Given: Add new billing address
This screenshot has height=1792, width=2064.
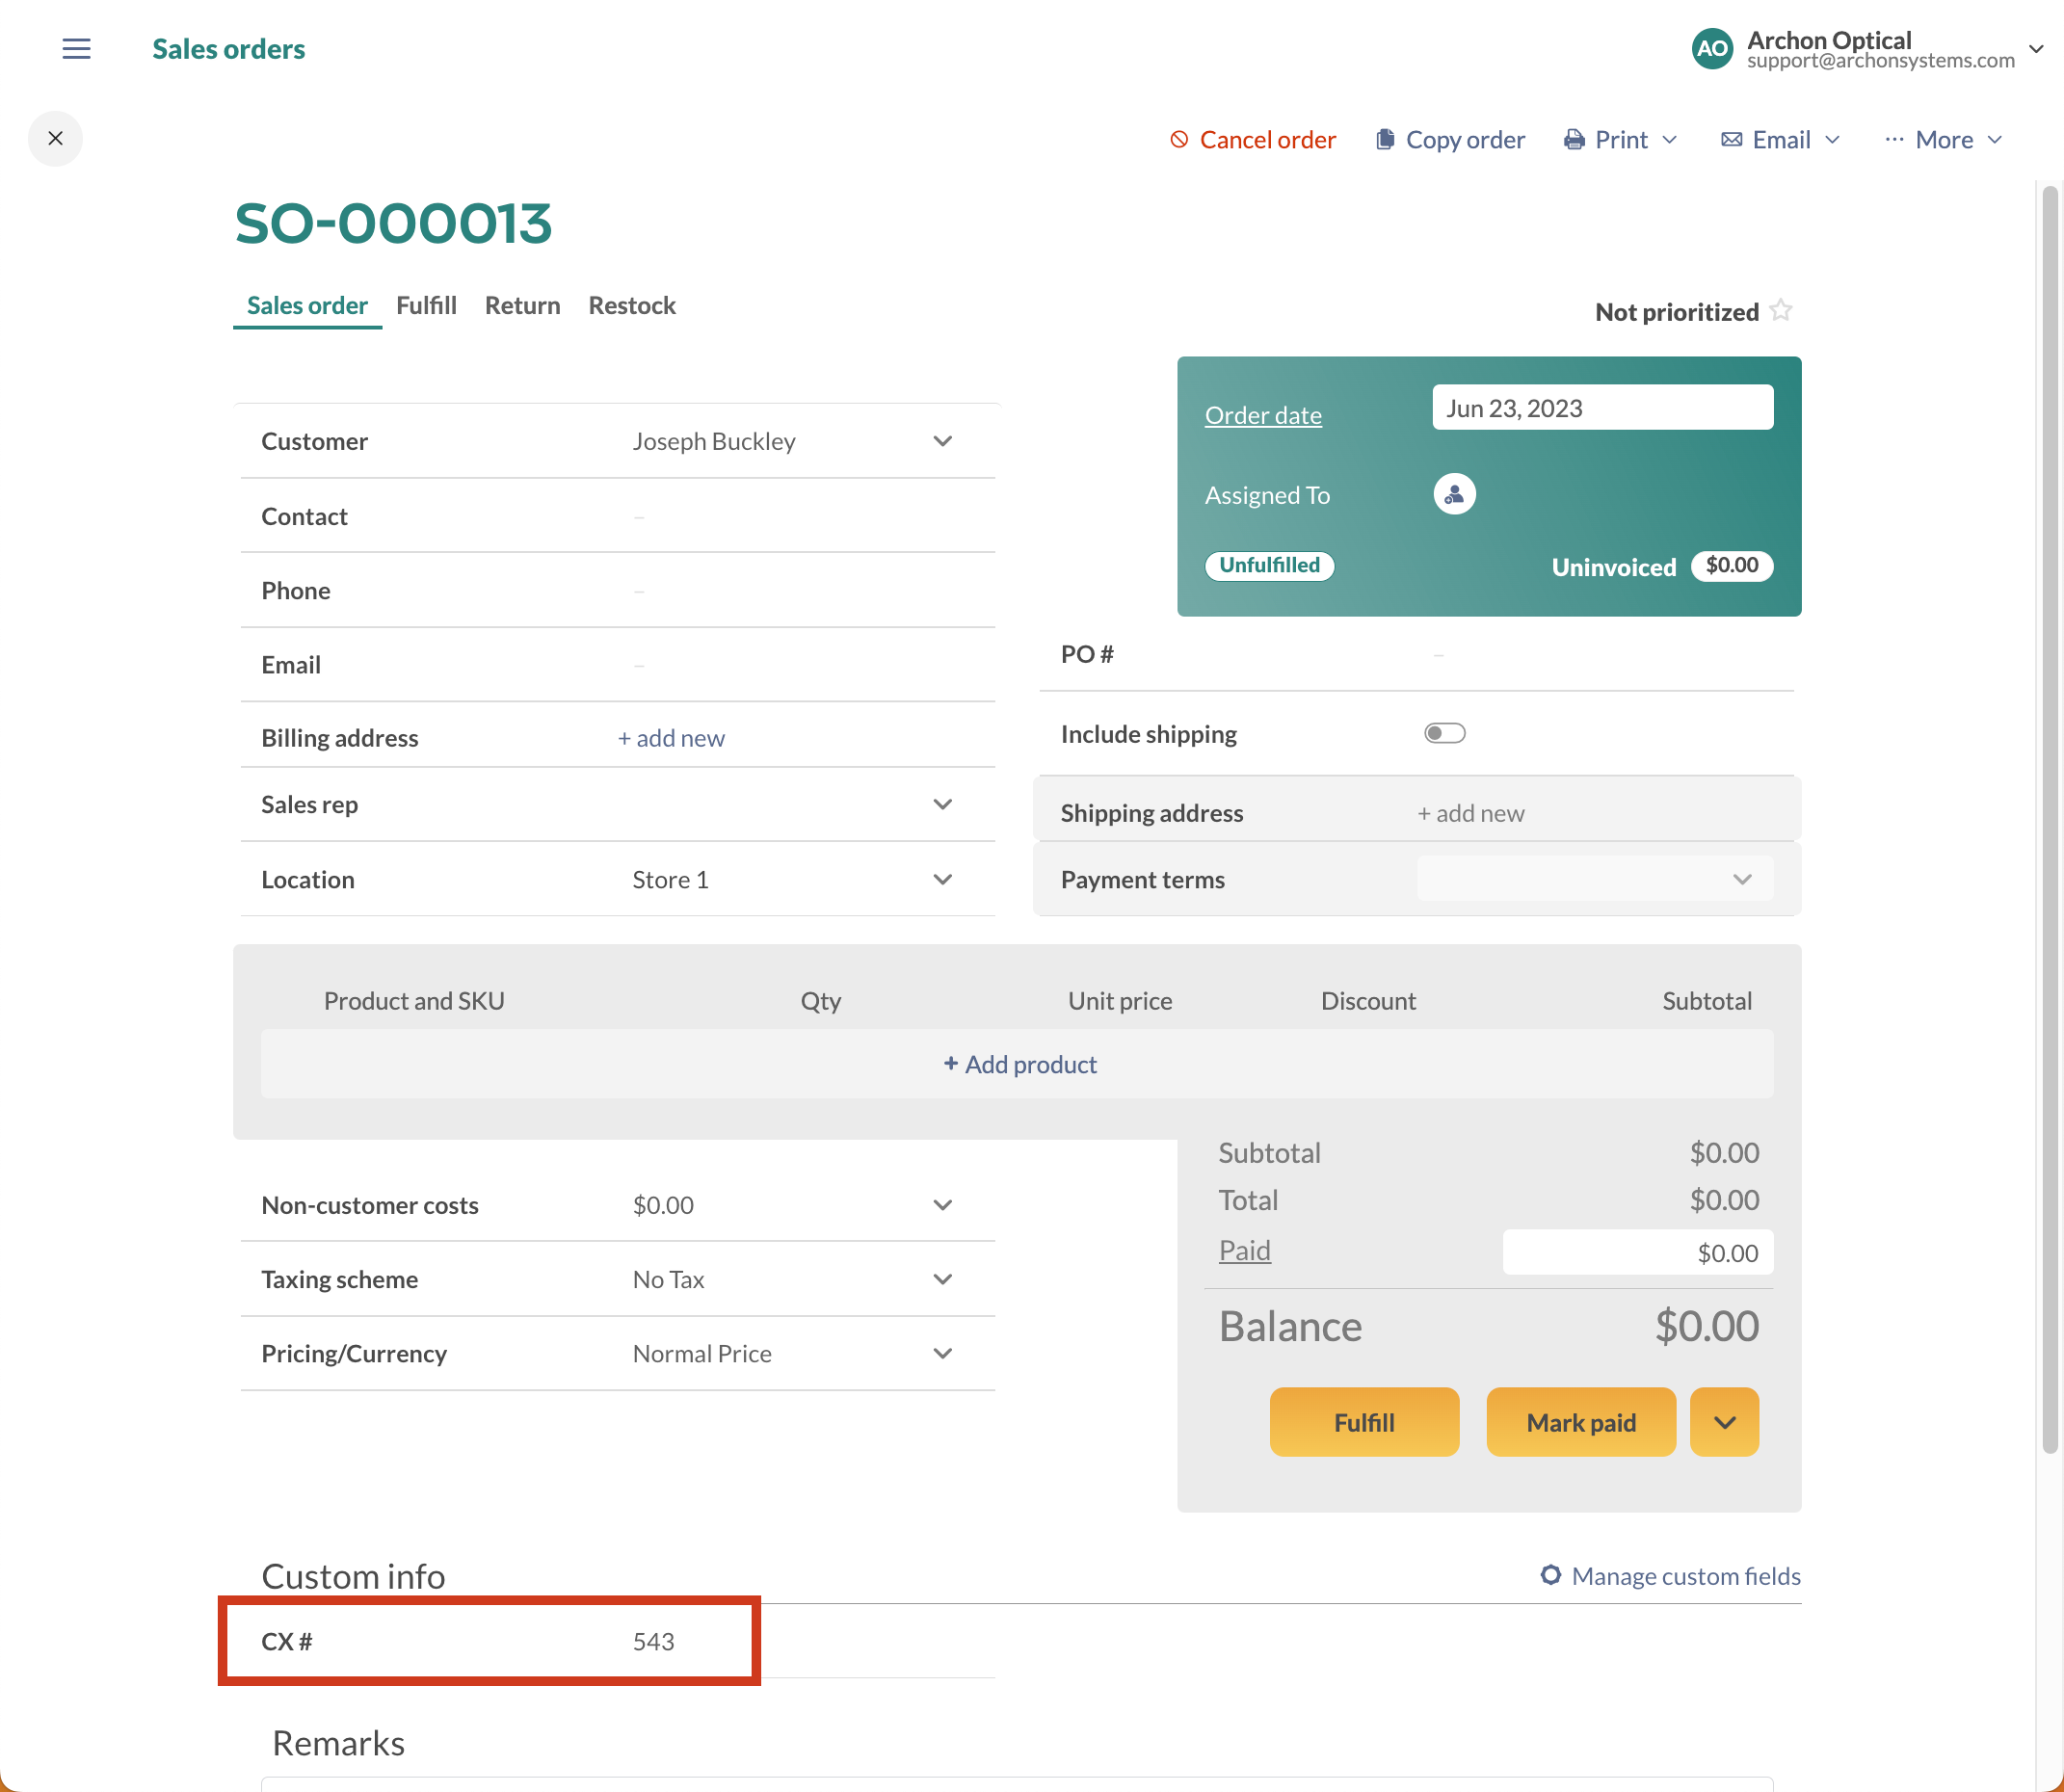Looking at the screenshot, I should [x=671, y=738].
